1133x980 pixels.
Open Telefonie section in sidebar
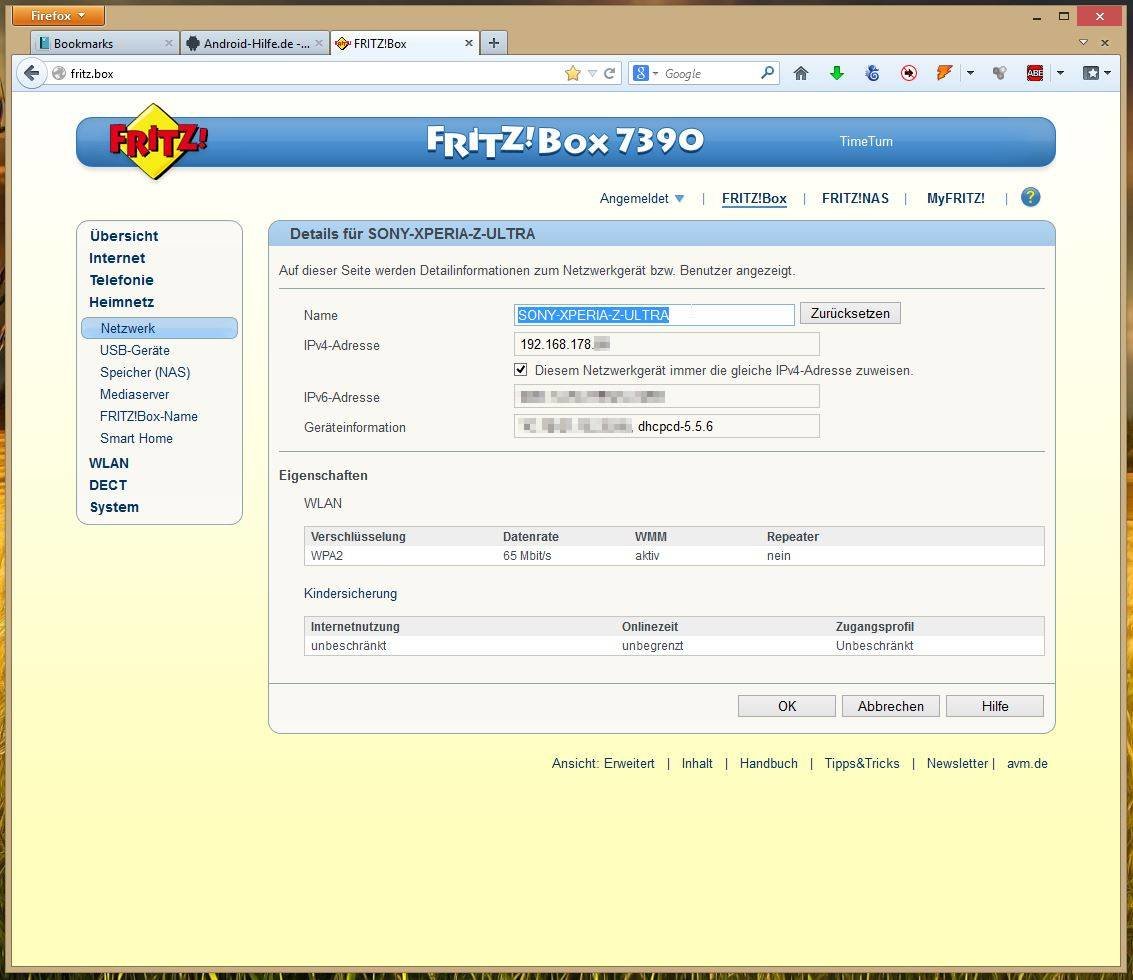tap(121, 280)
